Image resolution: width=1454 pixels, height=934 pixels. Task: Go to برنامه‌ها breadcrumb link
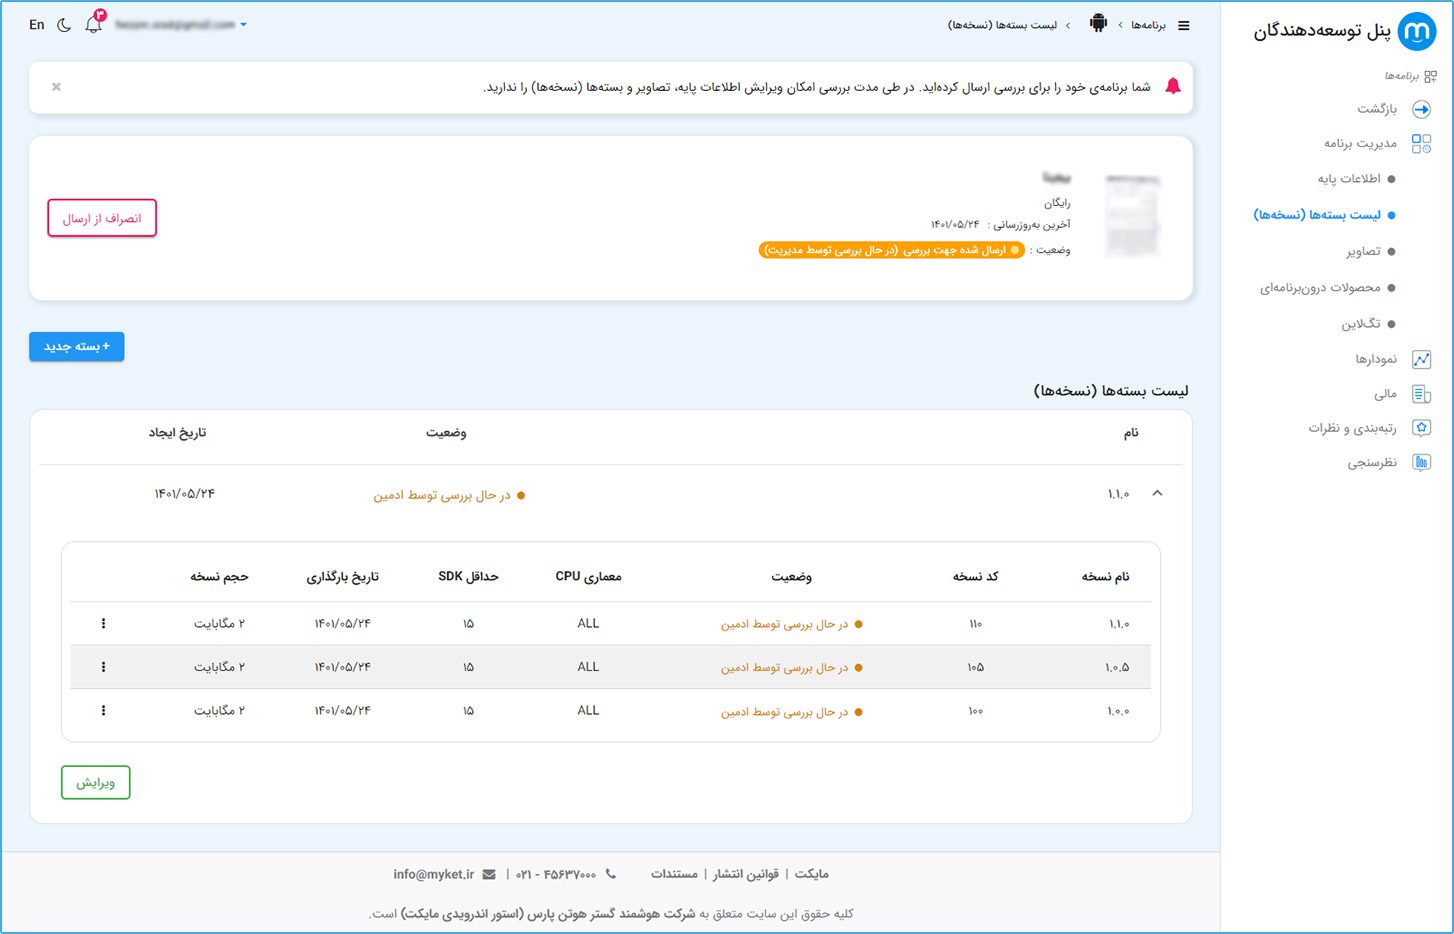point(1148,25)
